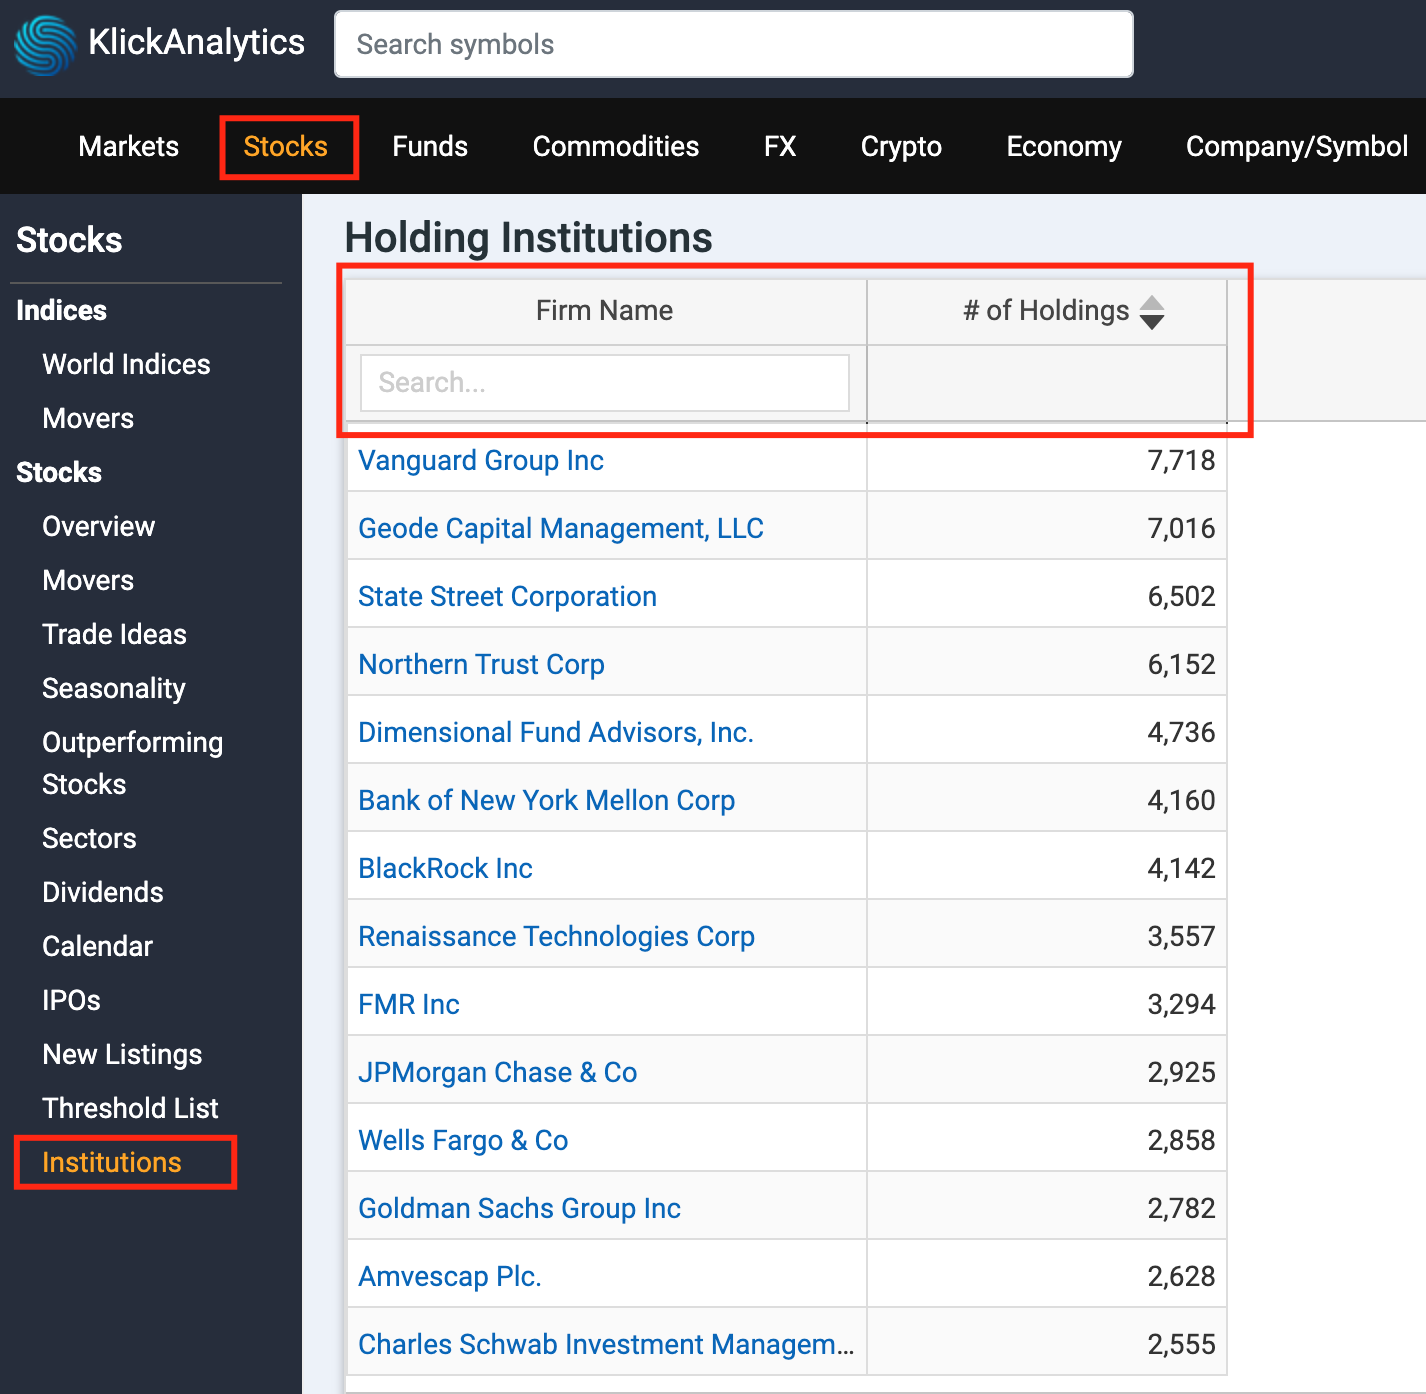The image size is (1426, 1394).
Task: Open the Stocks menu tab
Action: point(286,146)
